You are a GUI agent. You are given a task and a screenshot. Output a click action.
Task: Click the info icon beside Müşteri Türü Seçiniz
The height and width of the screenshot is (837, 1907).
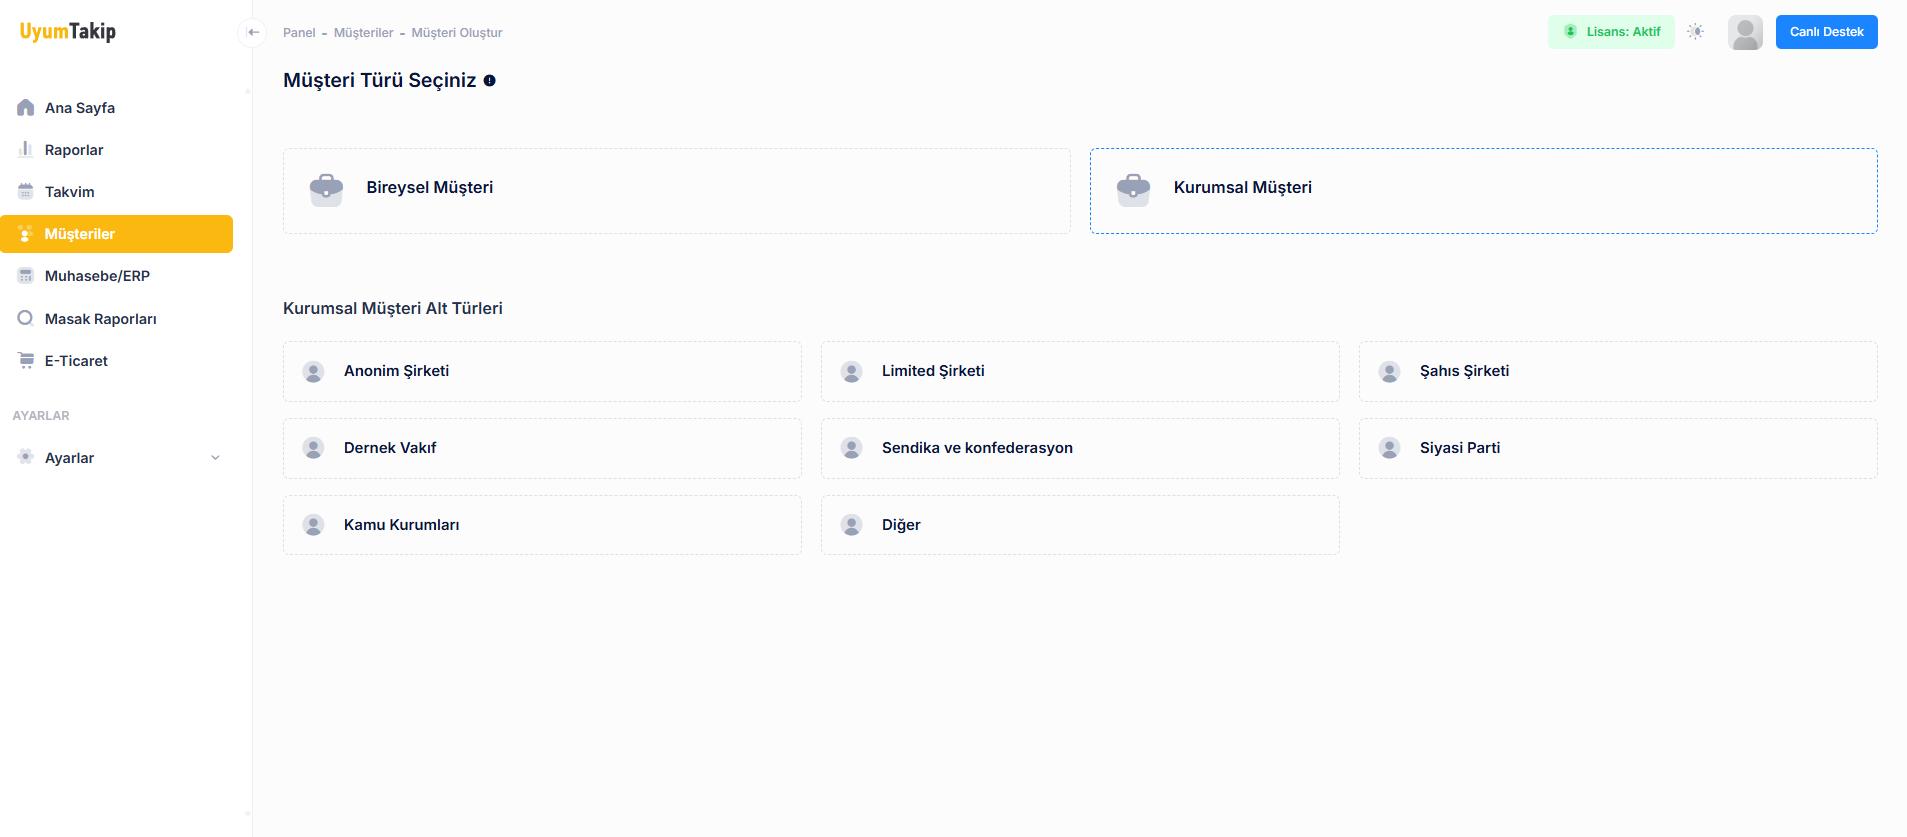490,81
